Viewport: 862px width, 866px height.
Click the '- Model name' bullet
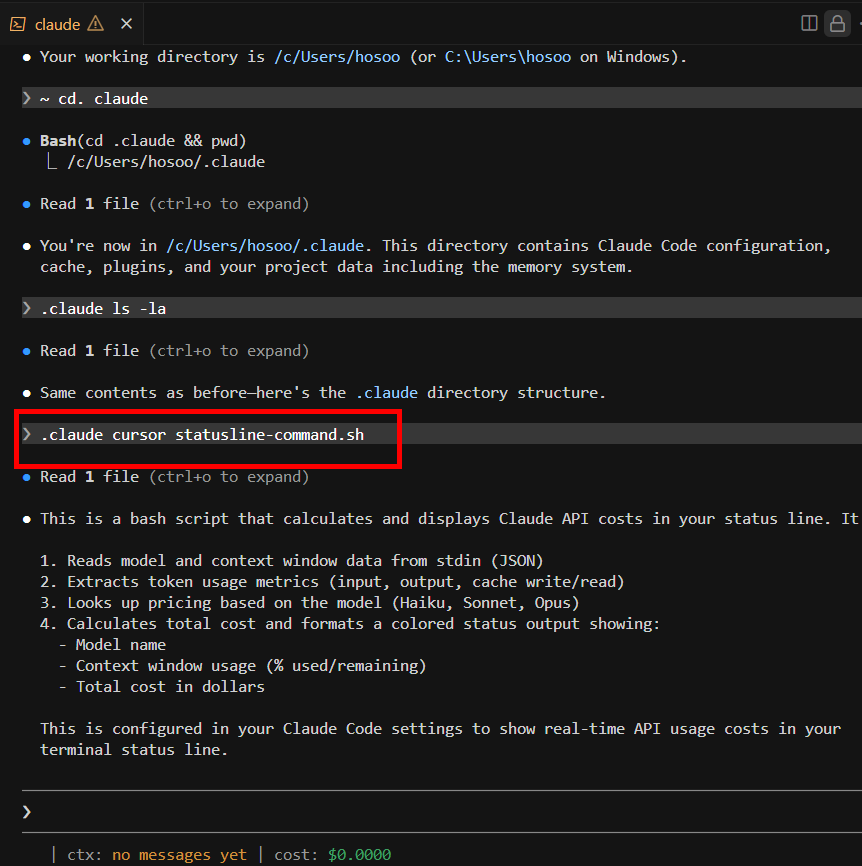coord(112,645)
